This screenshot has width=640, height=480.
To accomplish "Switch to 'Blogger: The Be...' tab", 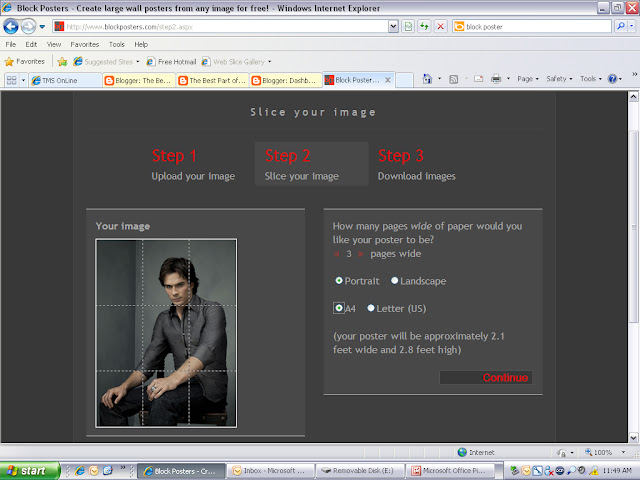I will point(139,80).
